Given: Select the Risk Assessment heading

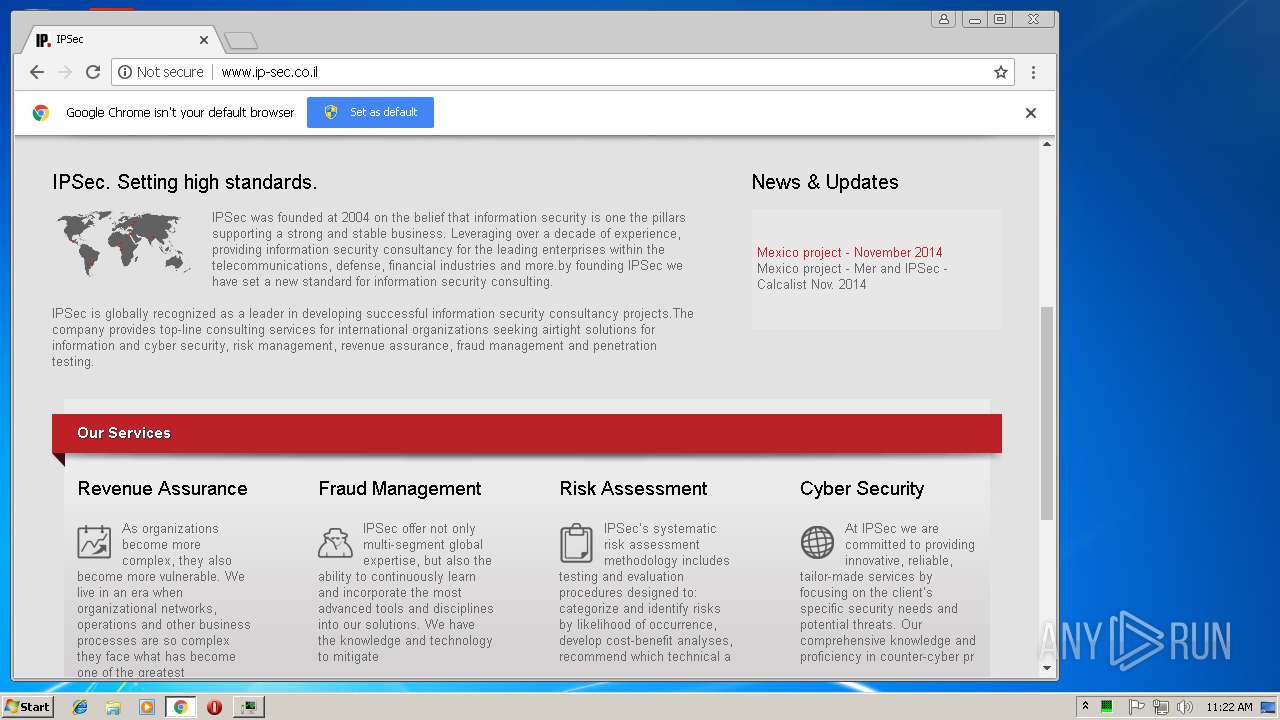Looking at the screenshot, I should [633, 488].
